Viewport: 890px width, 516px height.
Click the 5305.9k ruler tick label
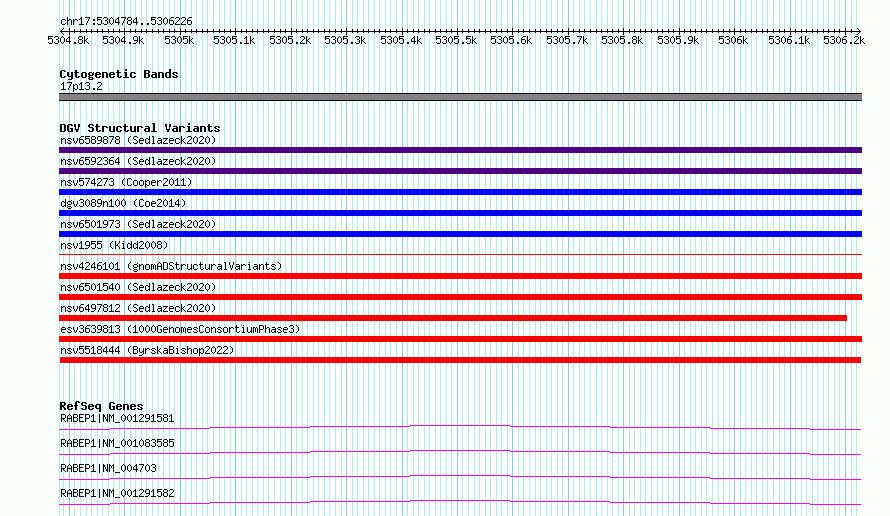point(678,40)
